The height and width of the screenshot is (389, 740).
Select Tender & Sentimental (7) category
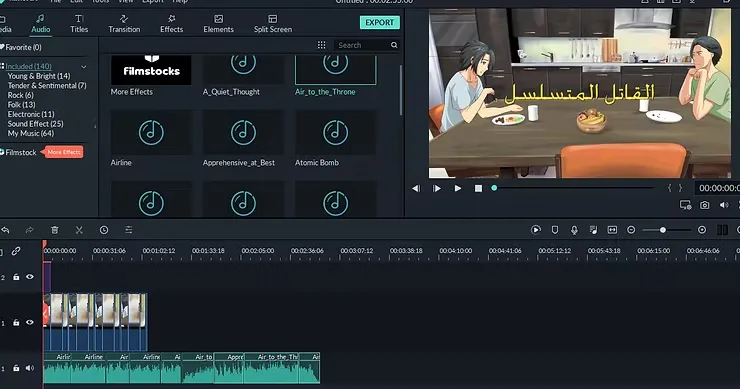click(47, 85)
